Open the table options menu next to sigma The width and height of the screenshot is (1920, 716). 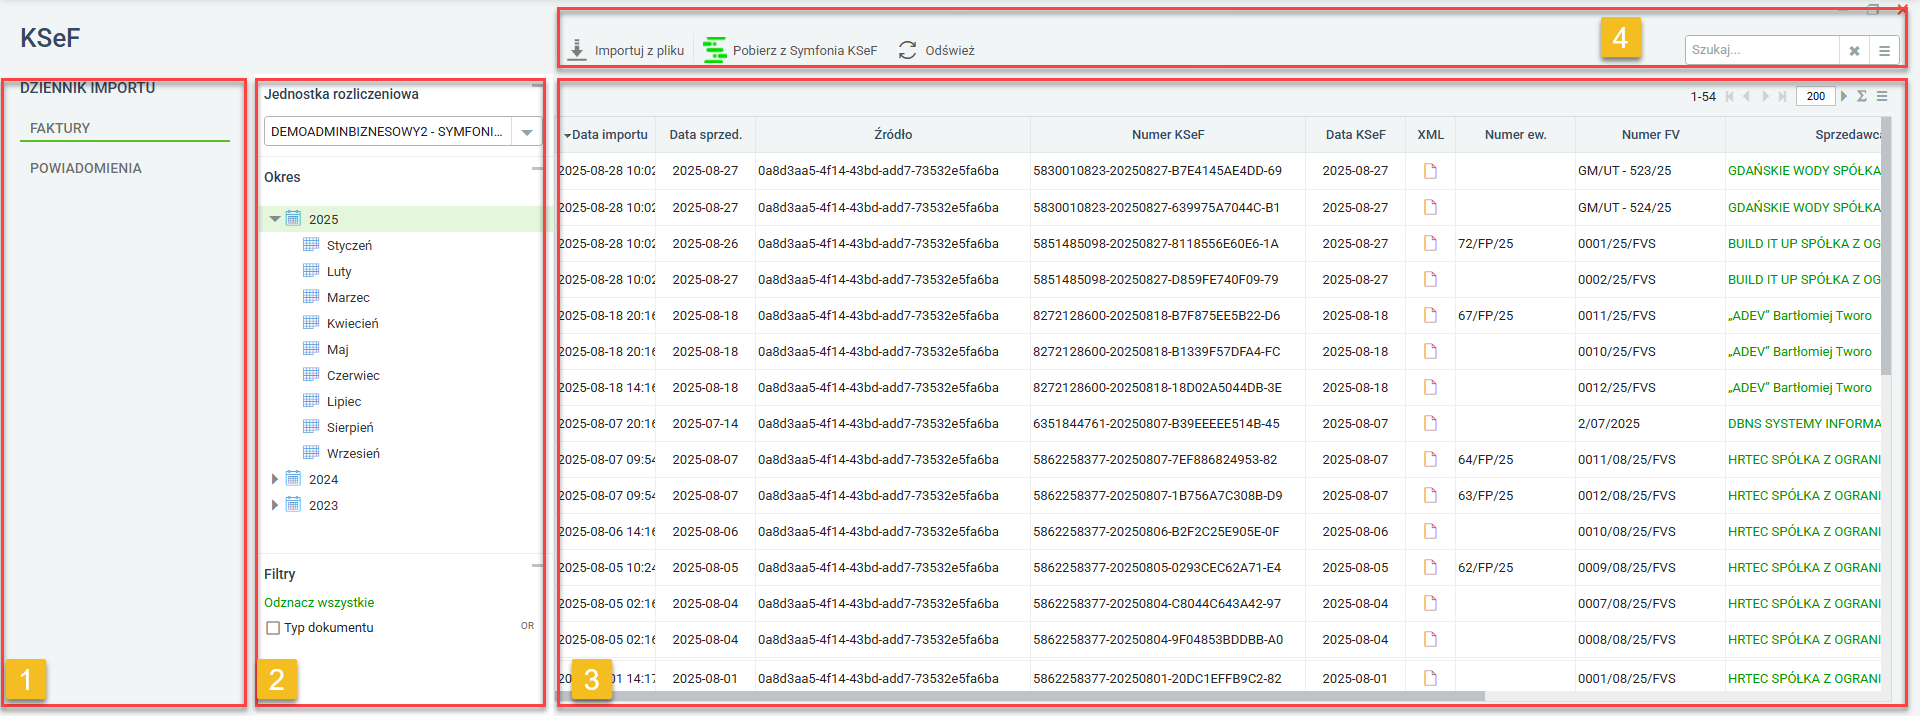point(1882,96)
